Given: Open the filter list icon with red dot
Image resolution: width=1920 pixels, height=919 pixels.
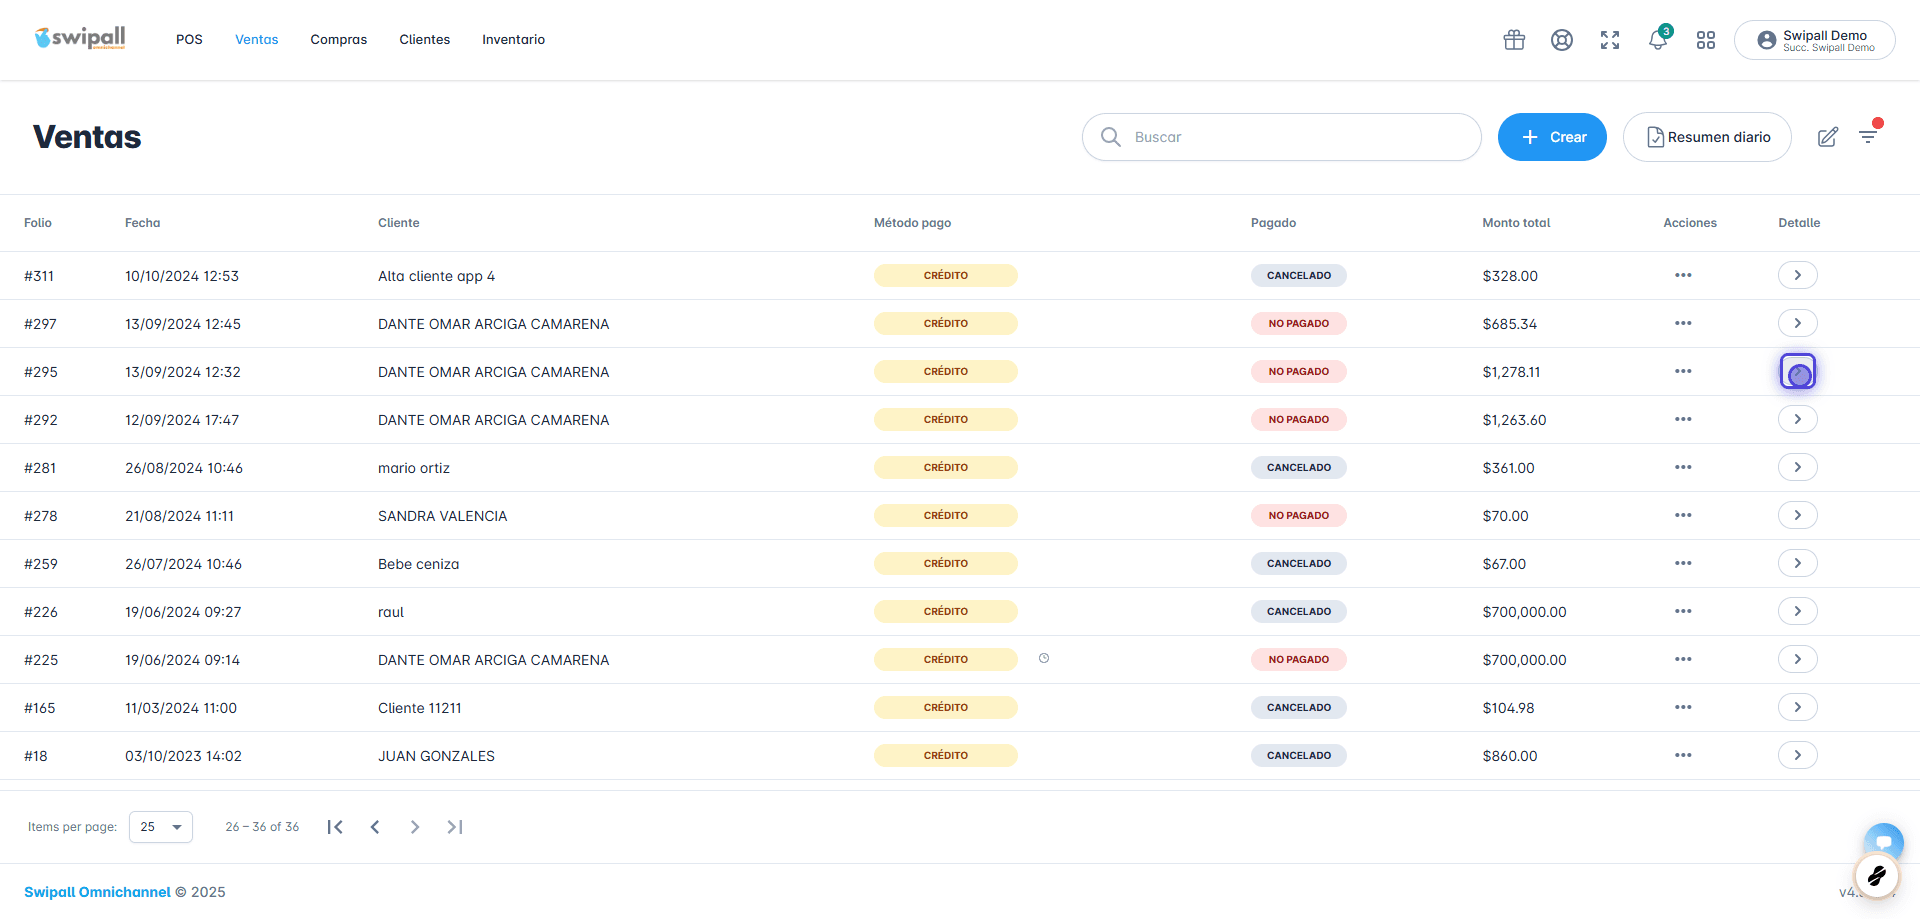Looking at the screenshot, I should click(1868, 135).
